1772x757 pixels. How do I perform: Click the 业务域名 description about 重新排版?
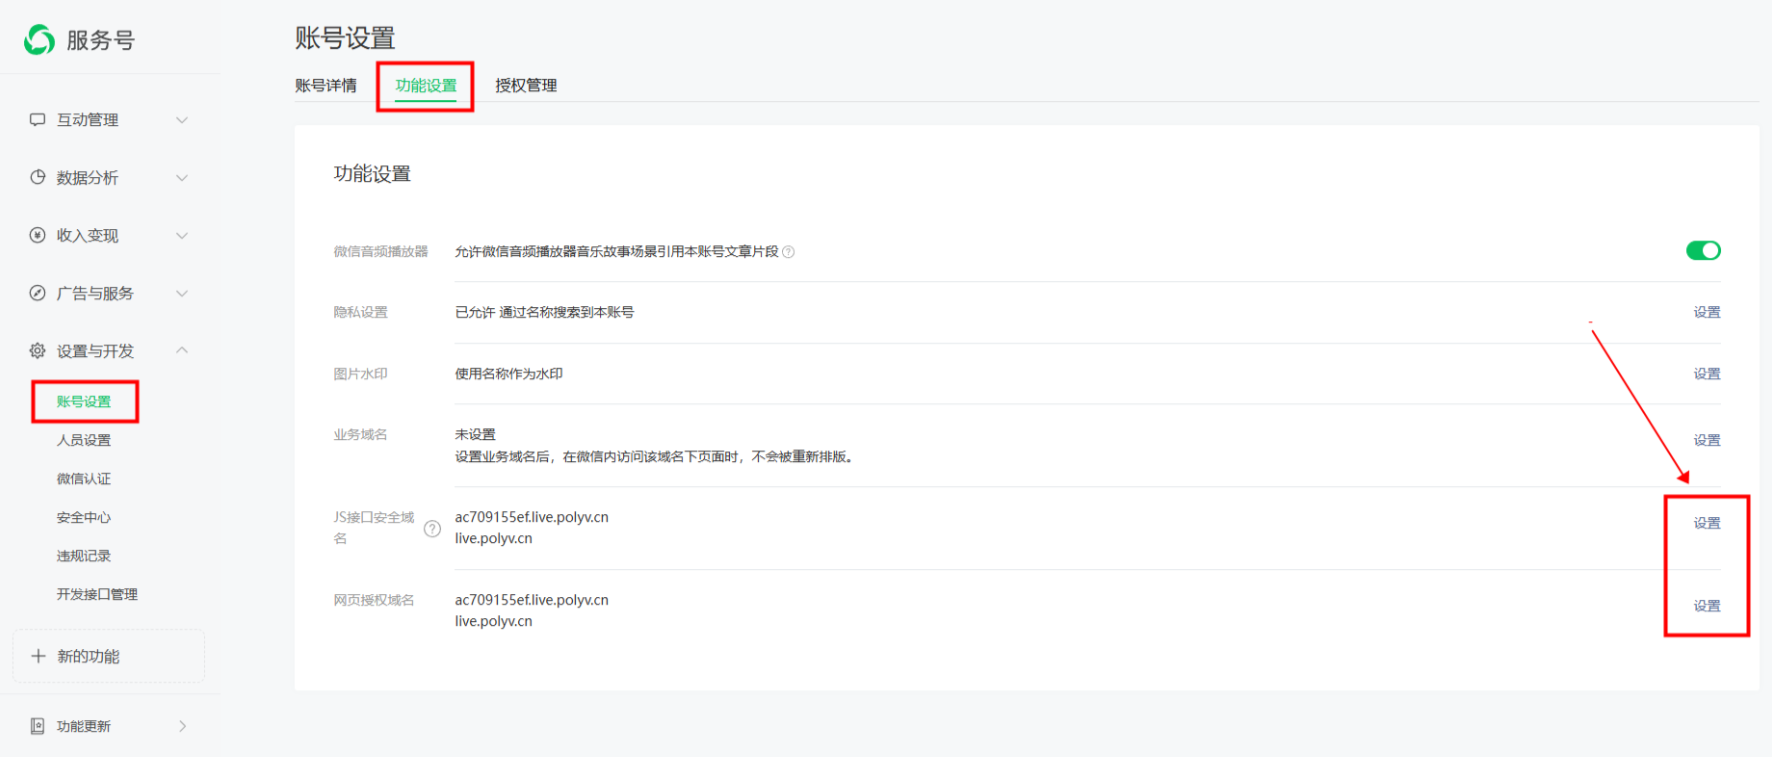click(656, 457)
